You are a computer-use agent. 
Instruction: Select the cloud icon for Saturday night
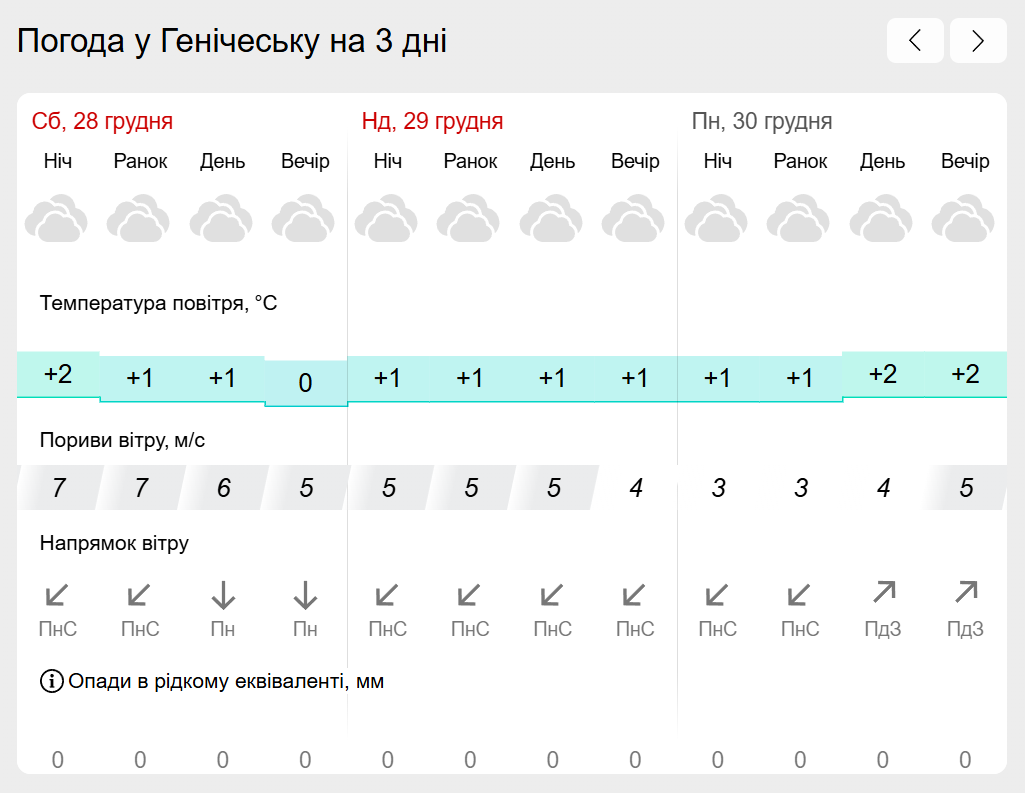[x=56, y=218]
